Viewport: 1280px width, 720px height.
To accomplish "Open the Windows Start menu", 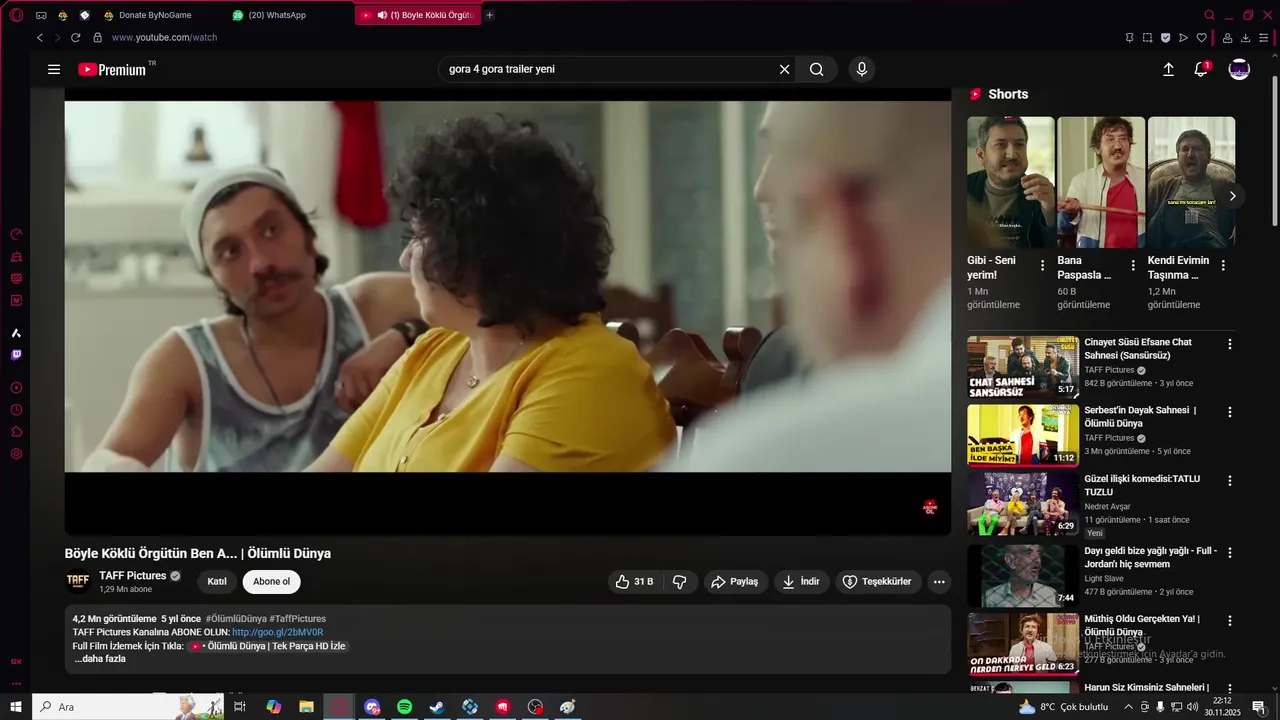I will pos(16,707).
